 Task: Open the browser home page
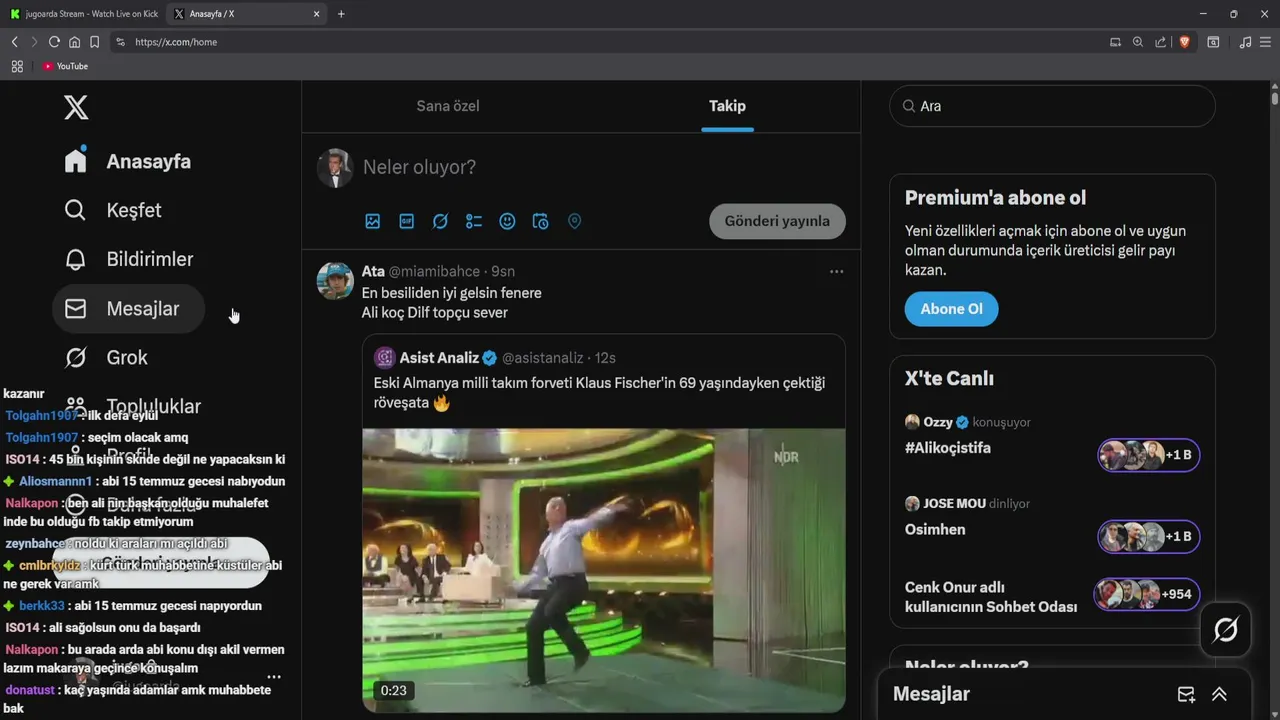click(x=74, y=42)
